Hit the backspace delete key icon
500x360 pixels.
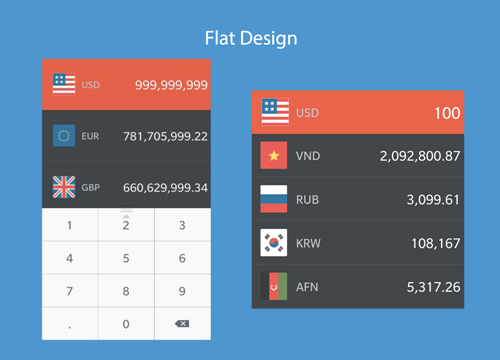point(182,323)
